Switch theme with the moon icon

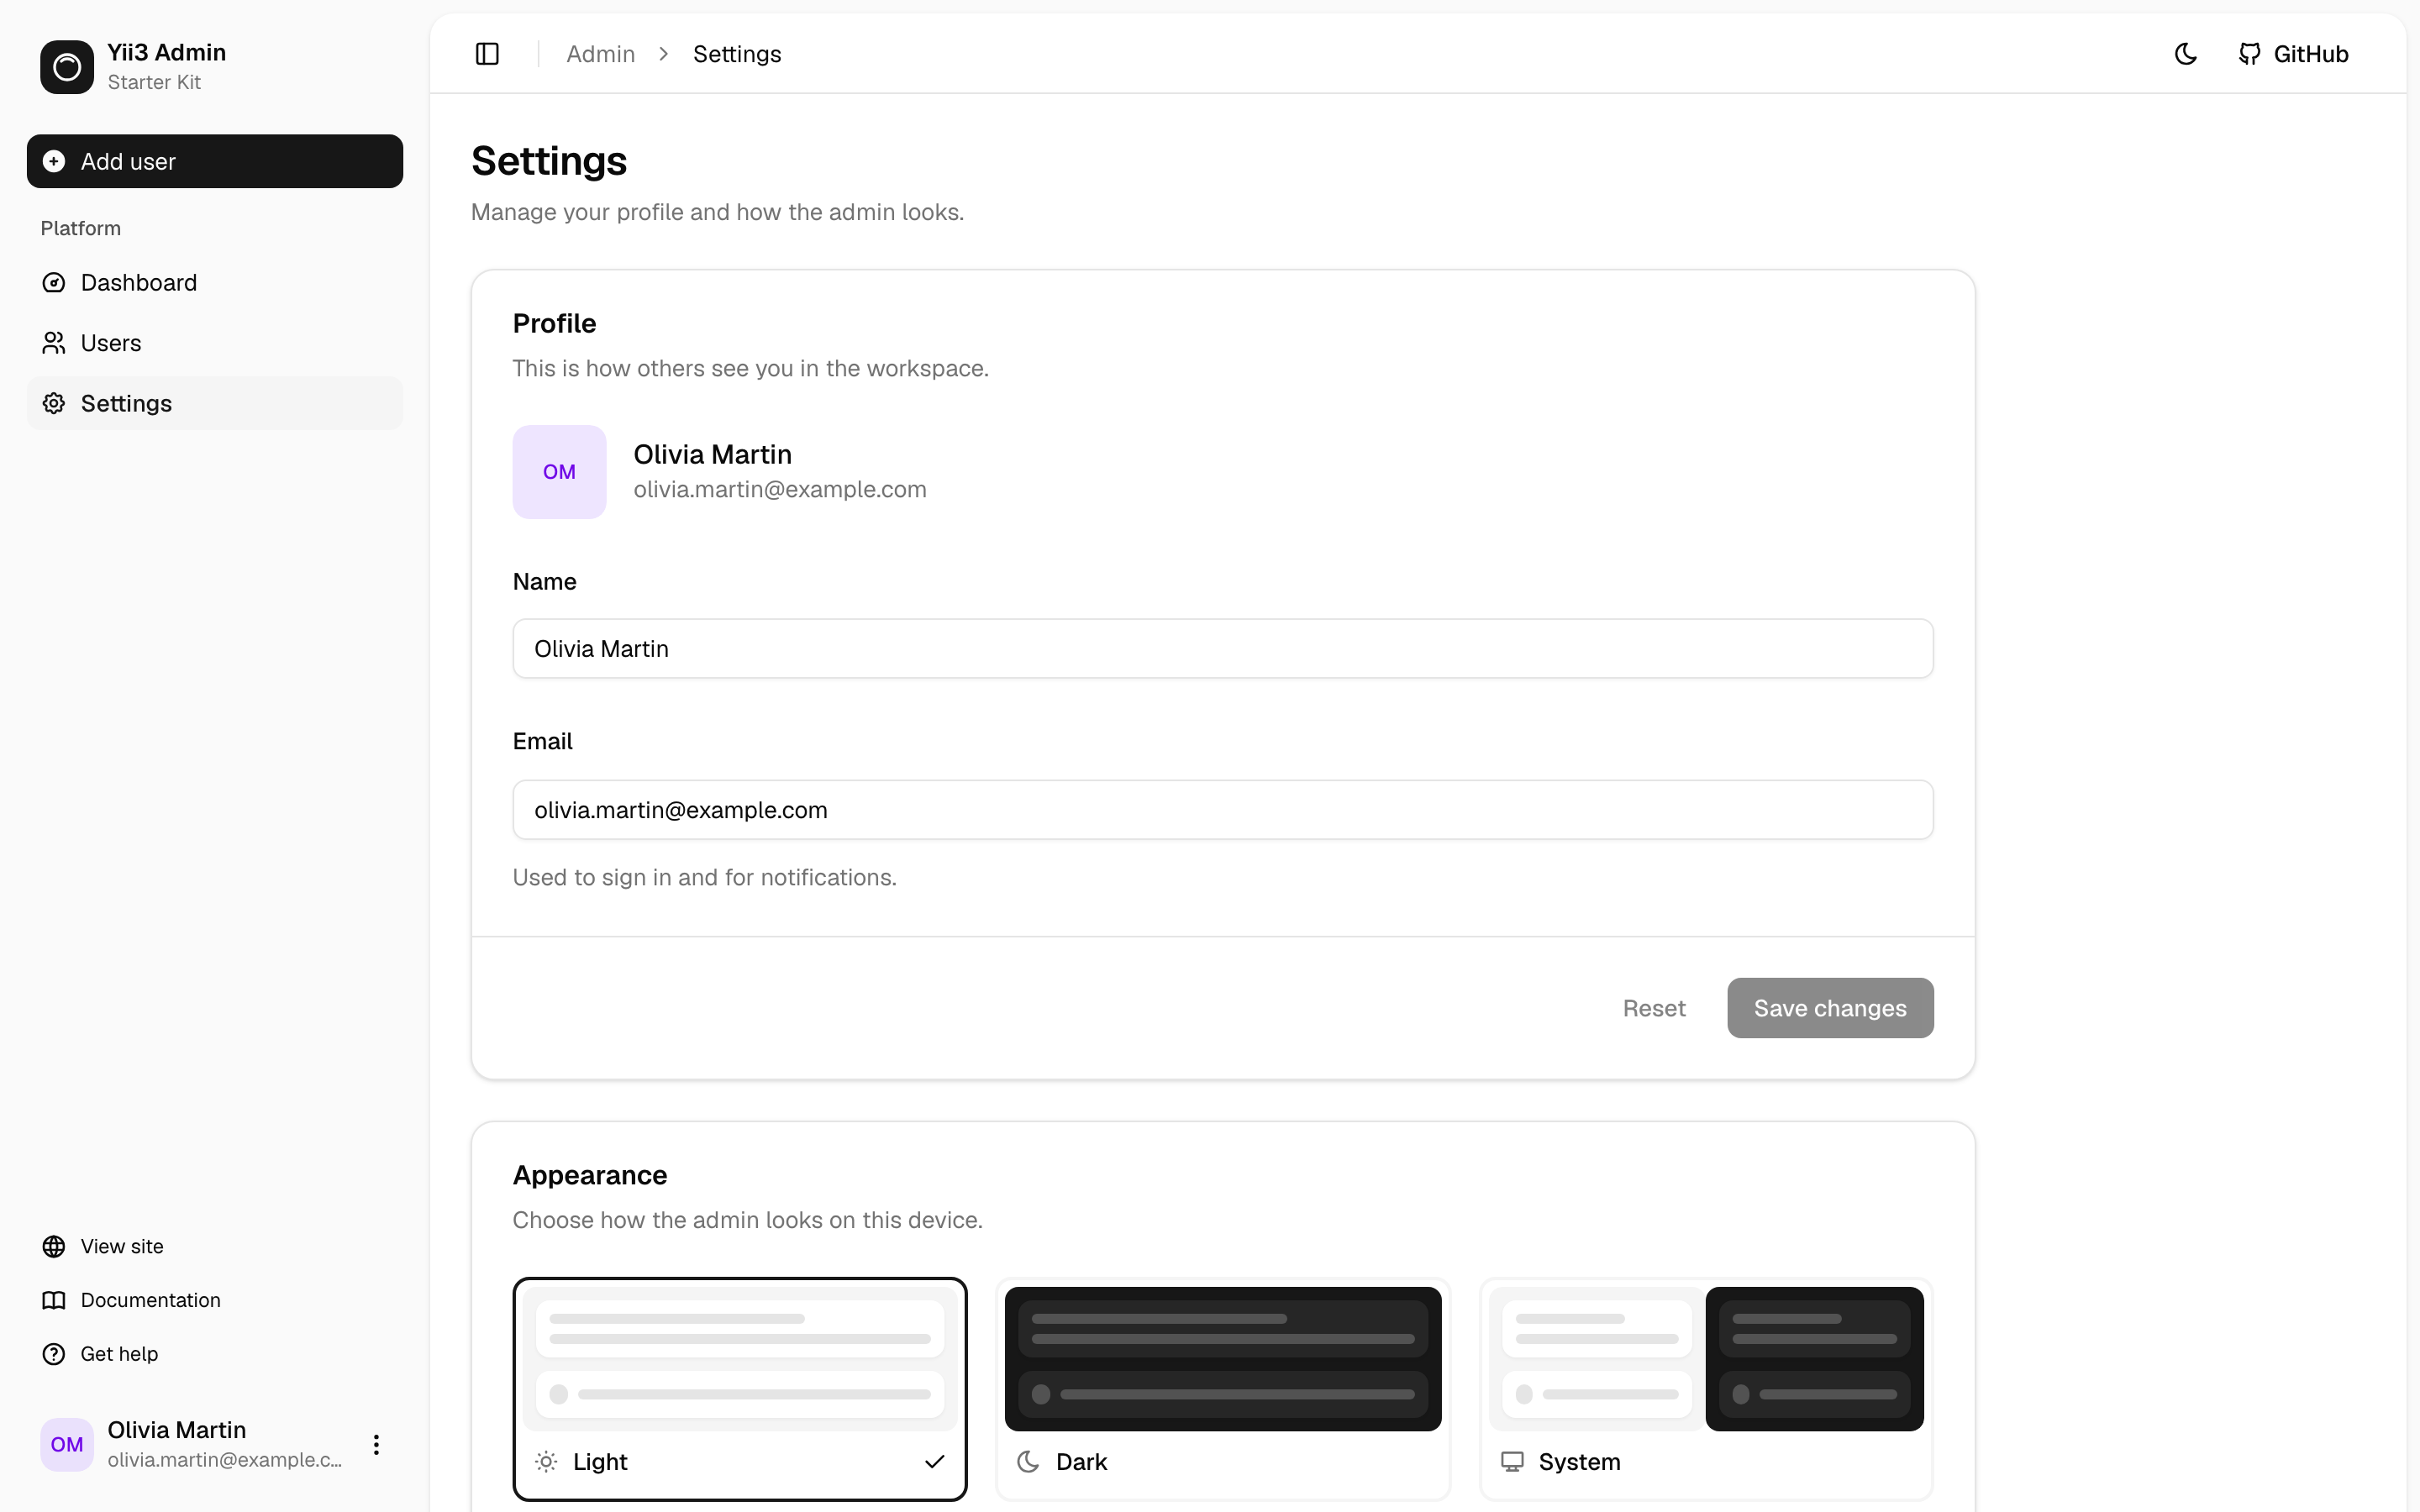point(2185,54)
